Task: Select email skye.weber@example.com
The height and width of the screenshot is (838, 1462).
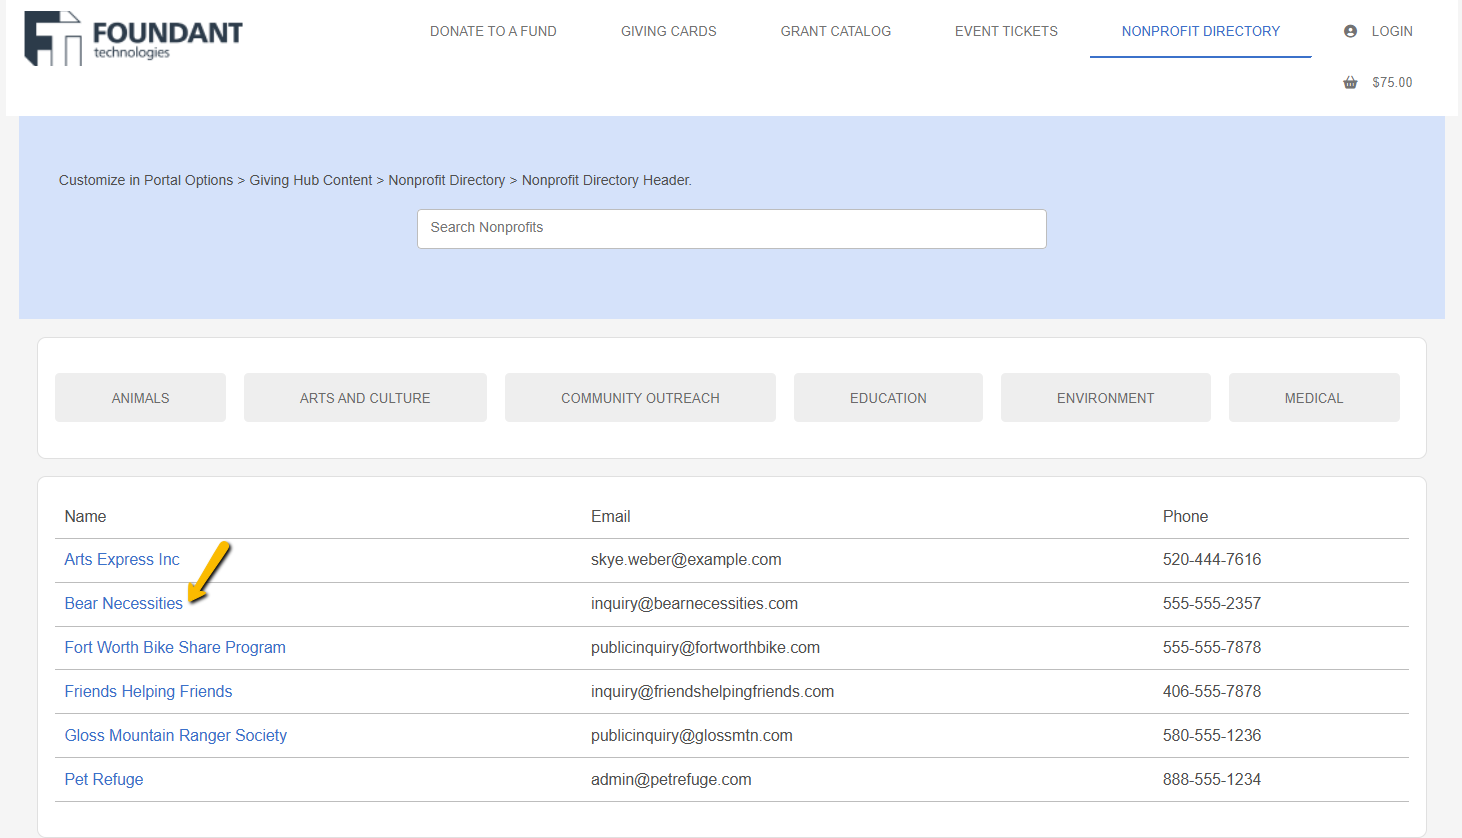Action: 686,560
